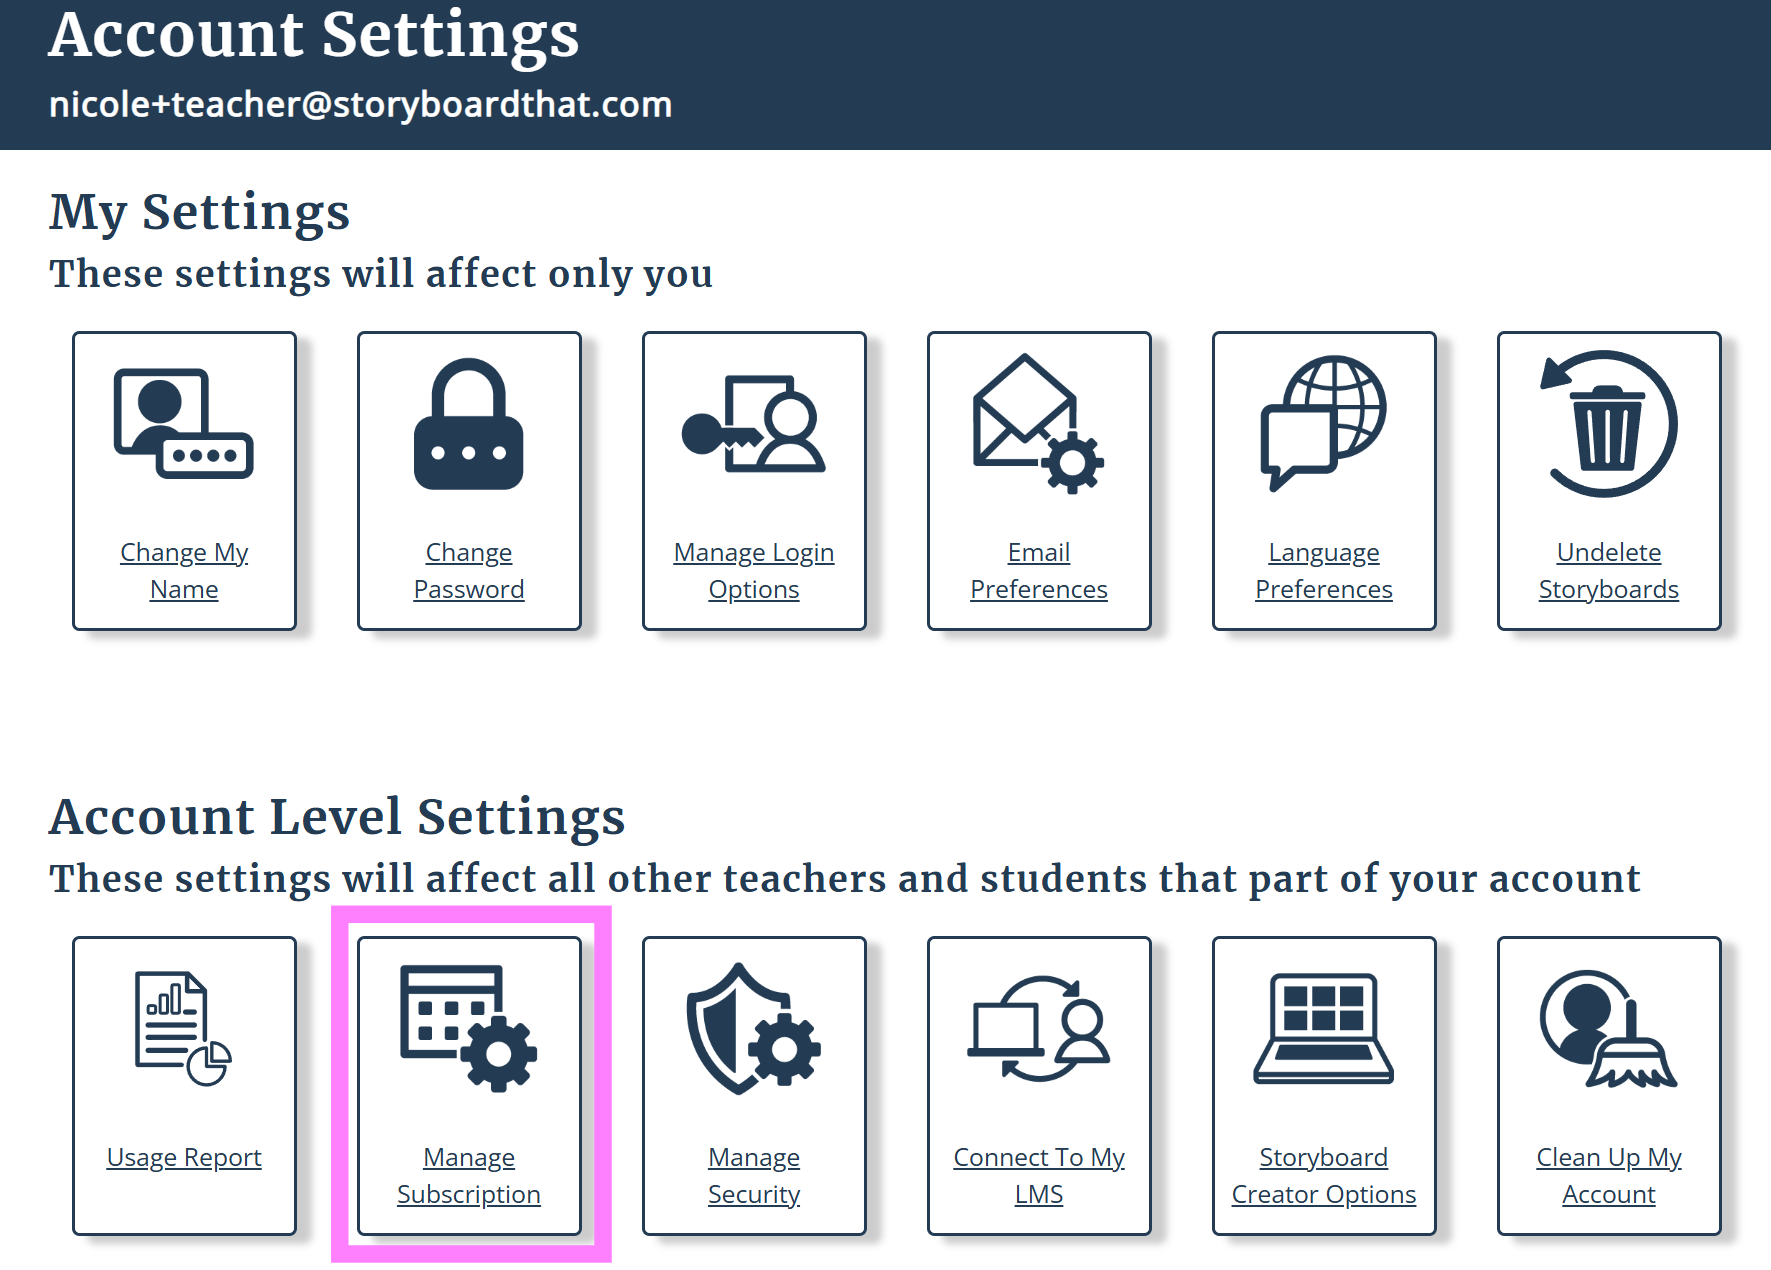The width and height of the screenshot is (1771, 1270).
Task: Click the envelope with gear icon
Action: pyautogui.click(x=1038, y=424)
